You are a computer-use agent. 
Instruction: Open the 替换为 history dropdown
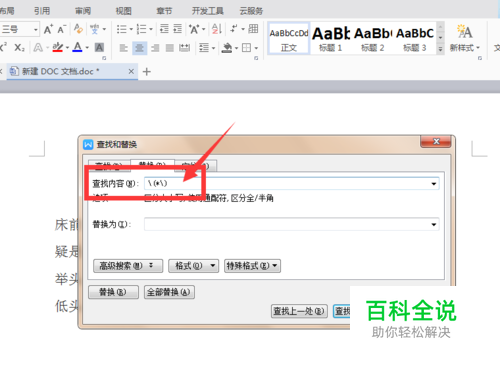[x=434, y=224]
